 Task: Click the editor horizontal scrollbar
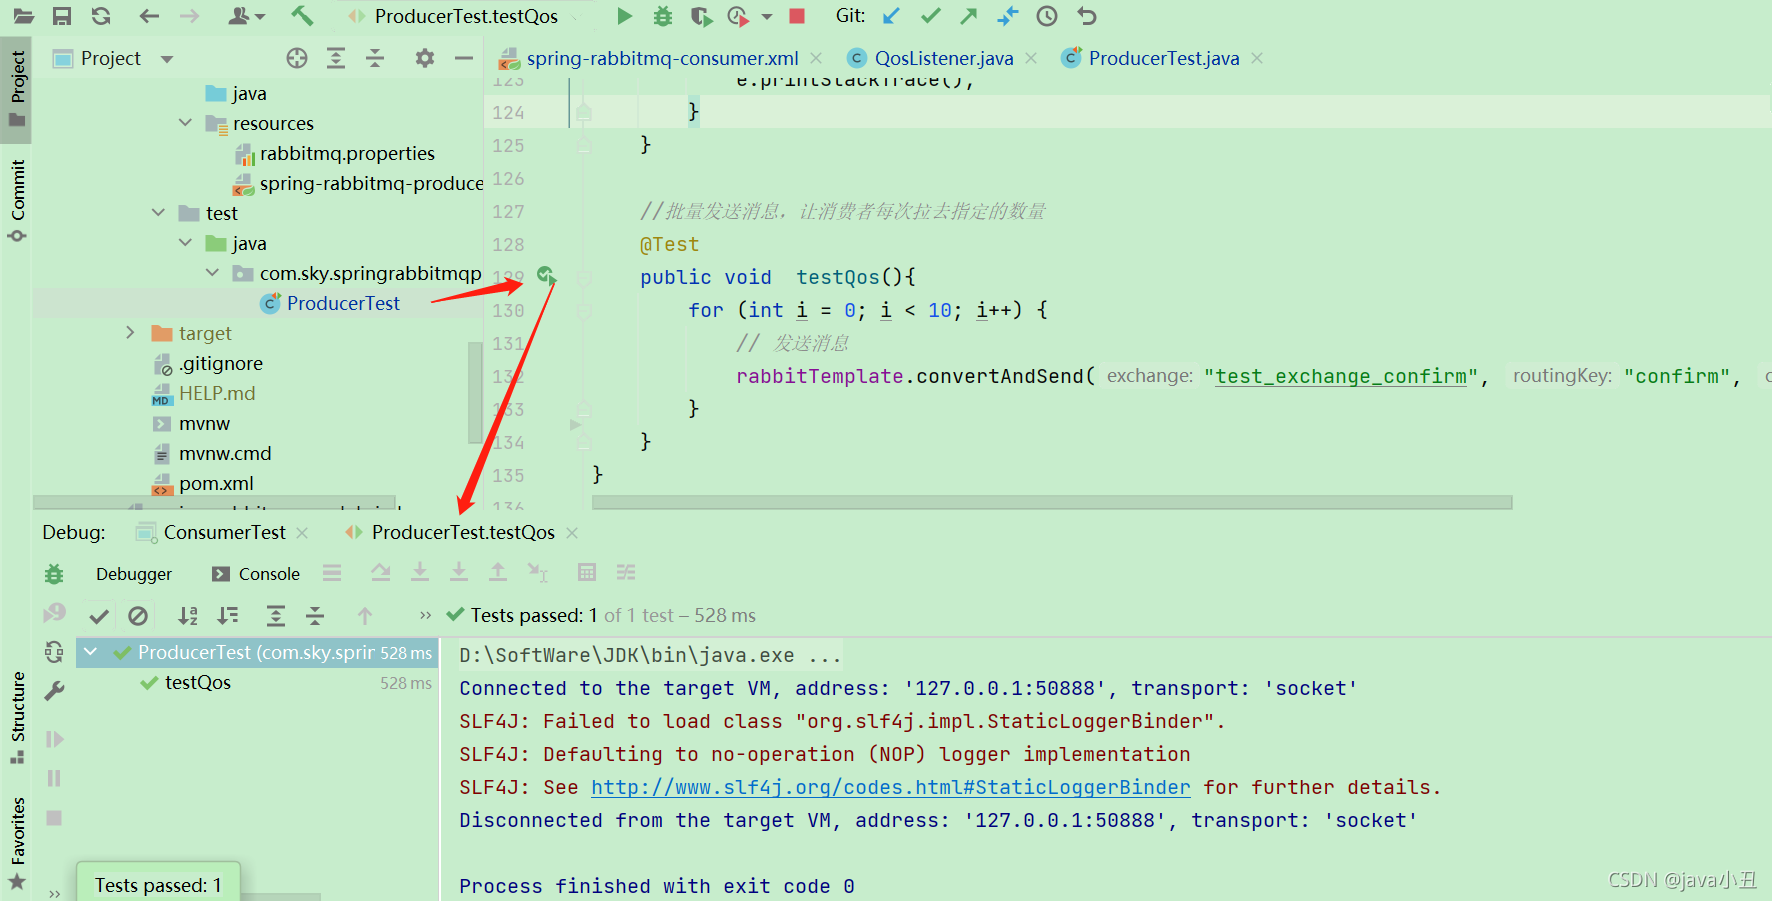click(1052, 502)
